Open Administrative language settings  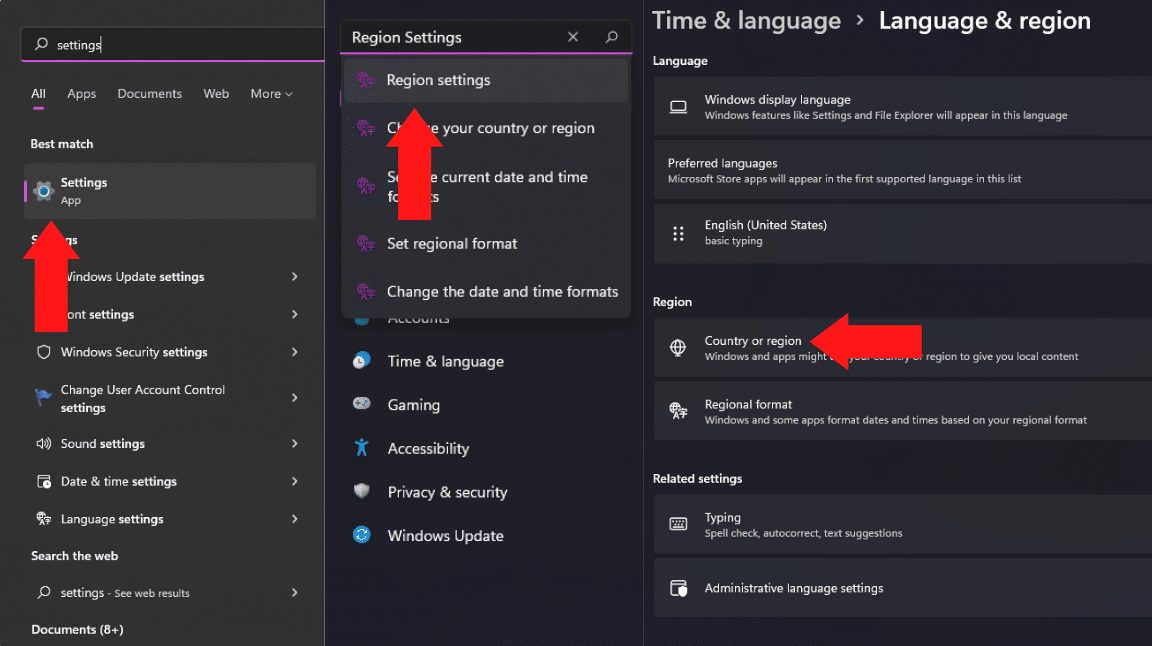[x=902, y=588]
